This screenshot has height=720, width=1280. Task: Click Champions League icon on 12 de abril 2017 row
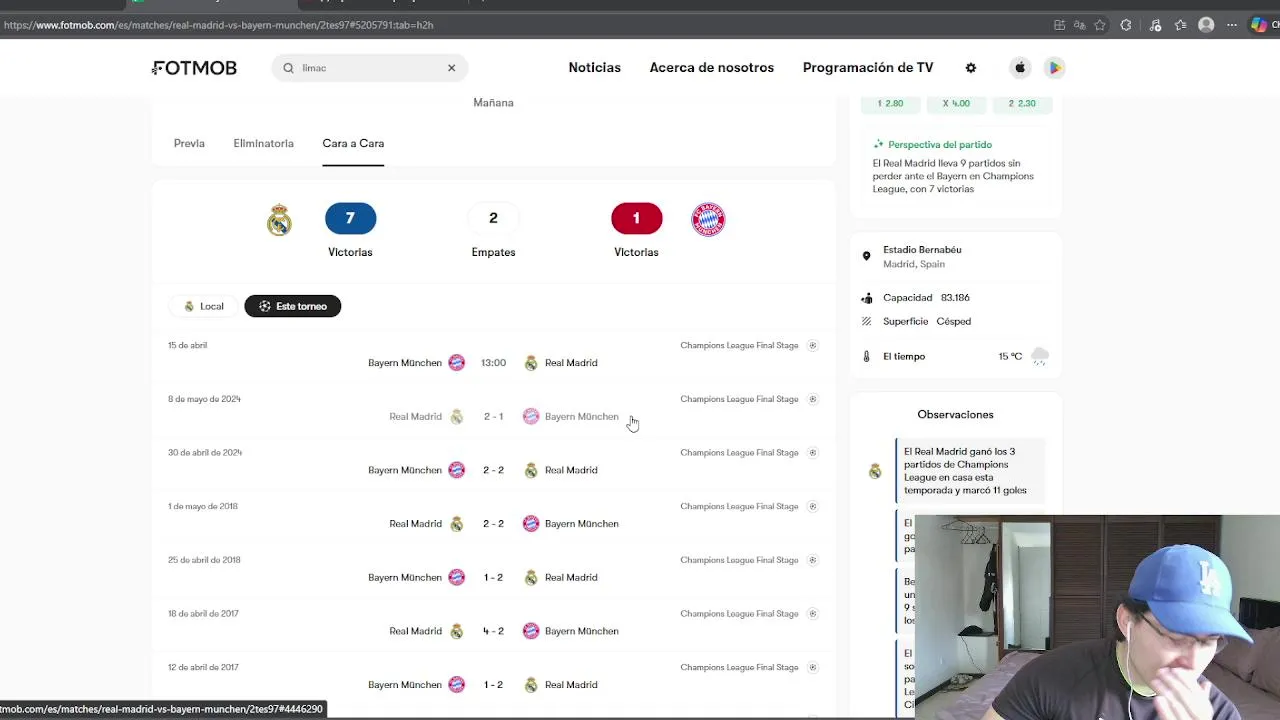(x=812, y=667)
